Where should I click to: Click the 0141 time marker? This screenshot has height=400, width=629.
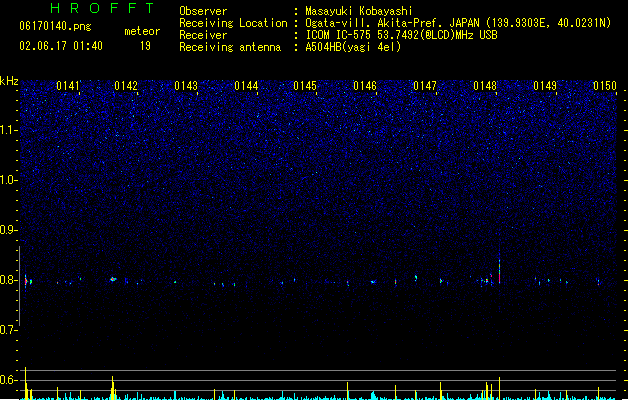tap(68, 86)
